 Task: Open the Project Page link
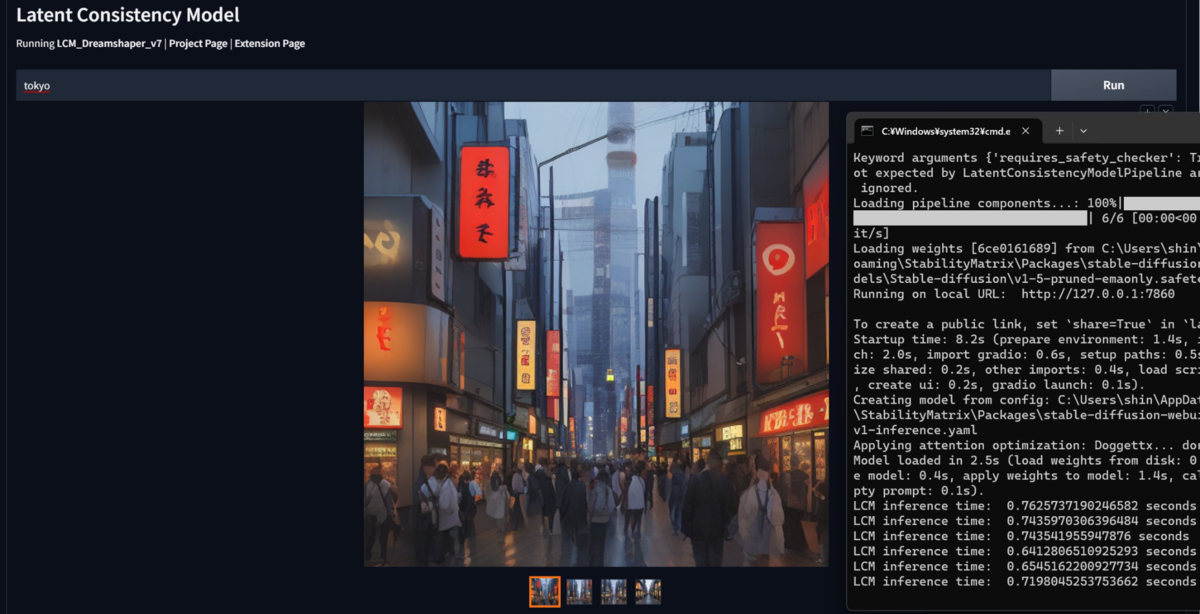click(198, 44)
